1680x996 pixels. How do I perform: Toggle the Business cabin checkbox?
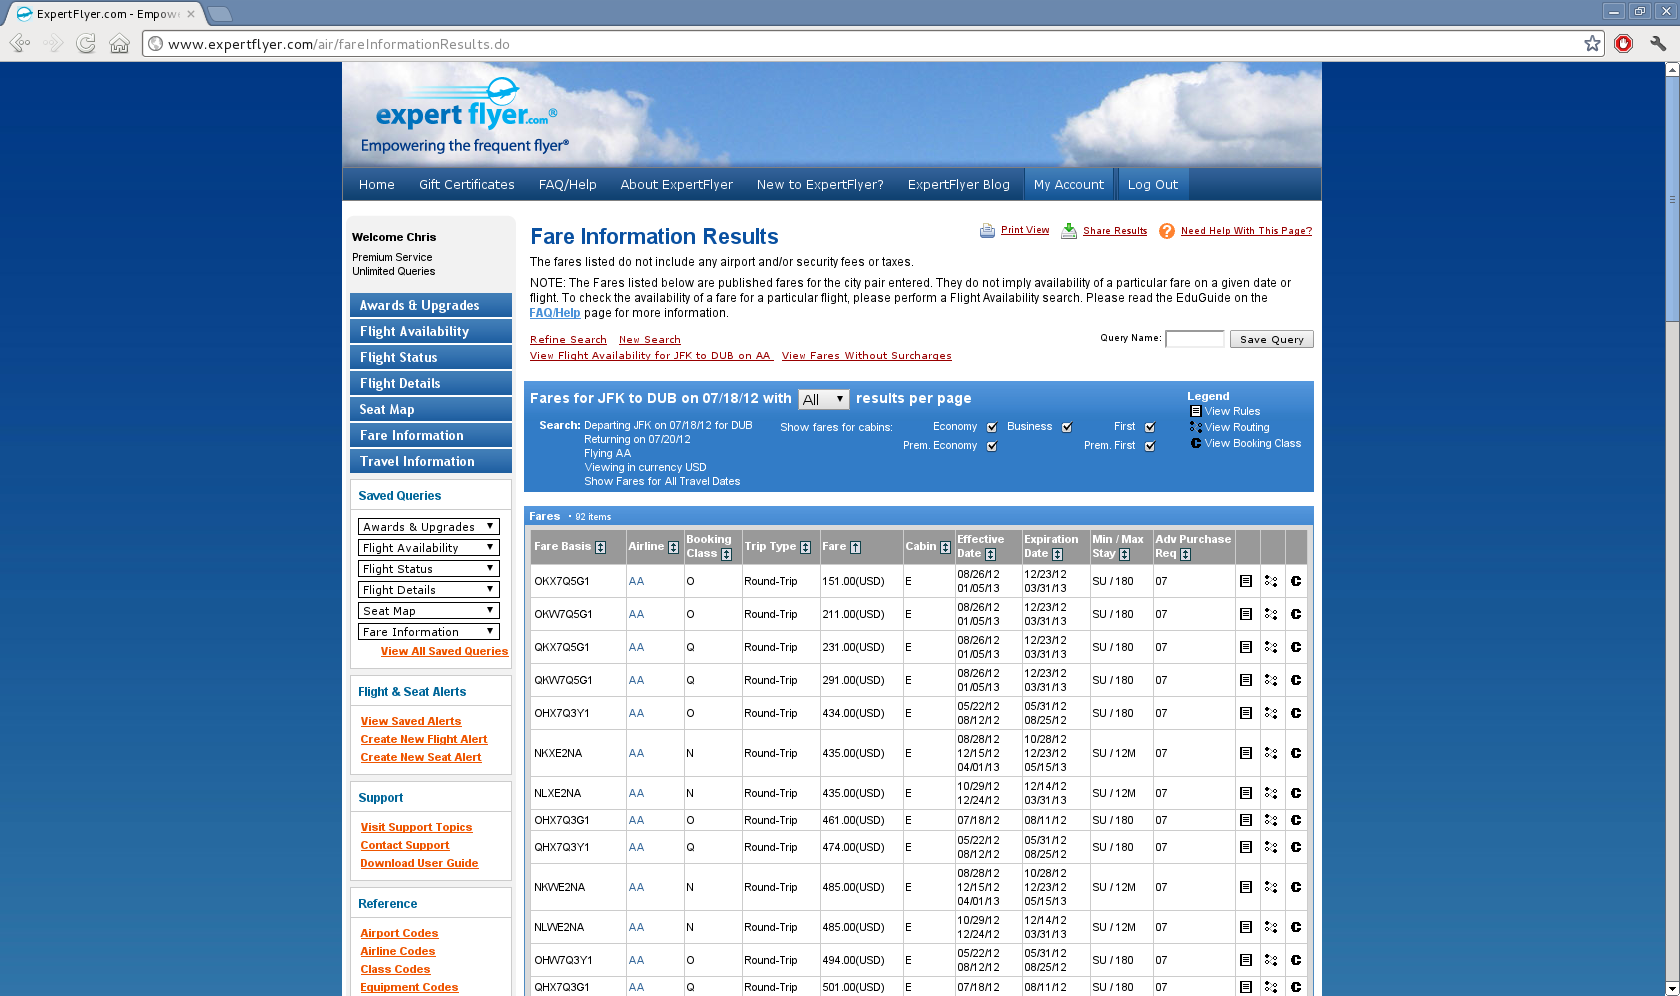[x=1067, y=427]
